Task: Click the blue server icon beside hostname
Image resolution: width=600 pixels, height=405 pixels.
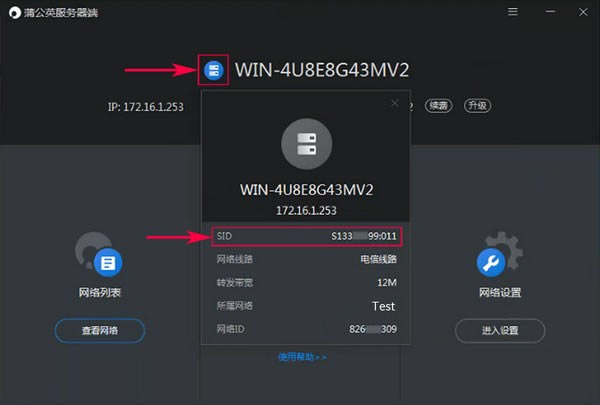Action: (x=213, y=70)
